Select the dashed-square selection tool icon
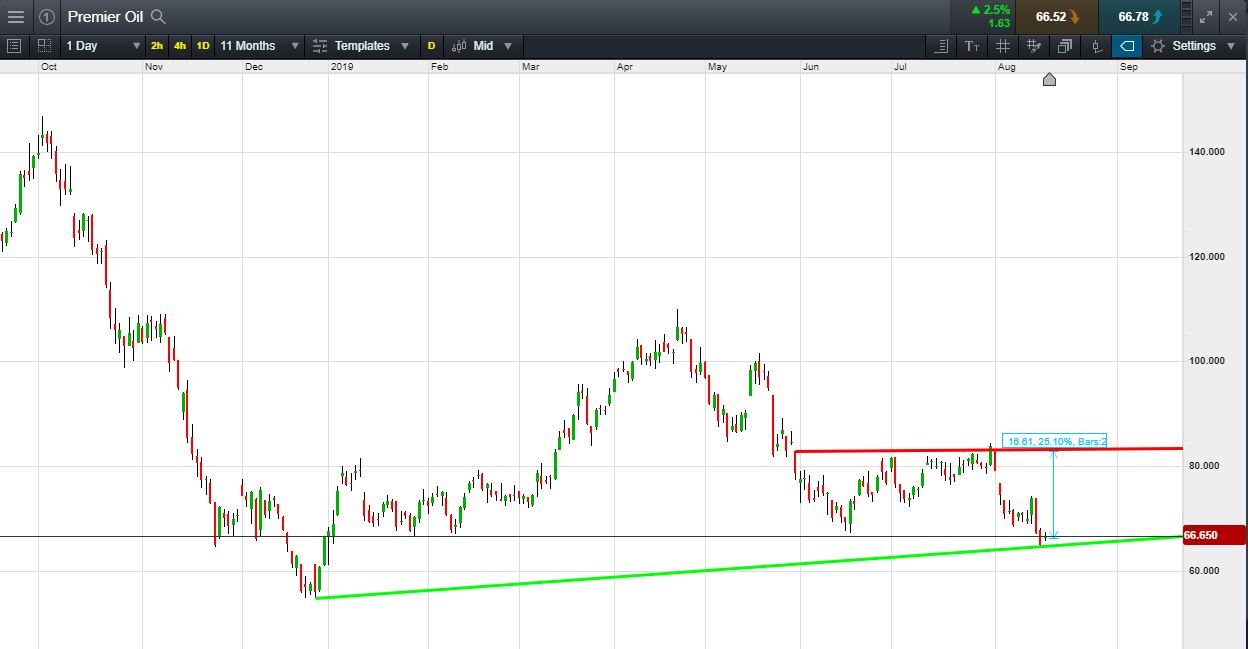 45,46
